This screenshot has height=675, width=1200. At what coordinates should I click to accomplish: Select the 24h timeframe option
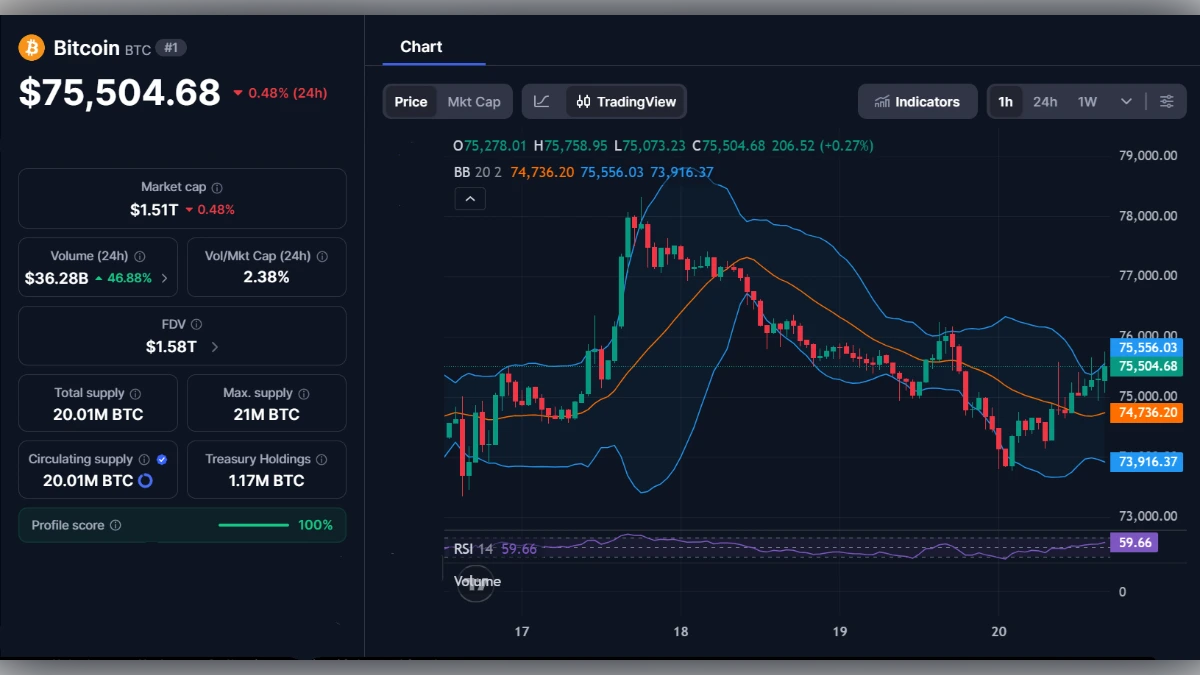point(1045,101)
